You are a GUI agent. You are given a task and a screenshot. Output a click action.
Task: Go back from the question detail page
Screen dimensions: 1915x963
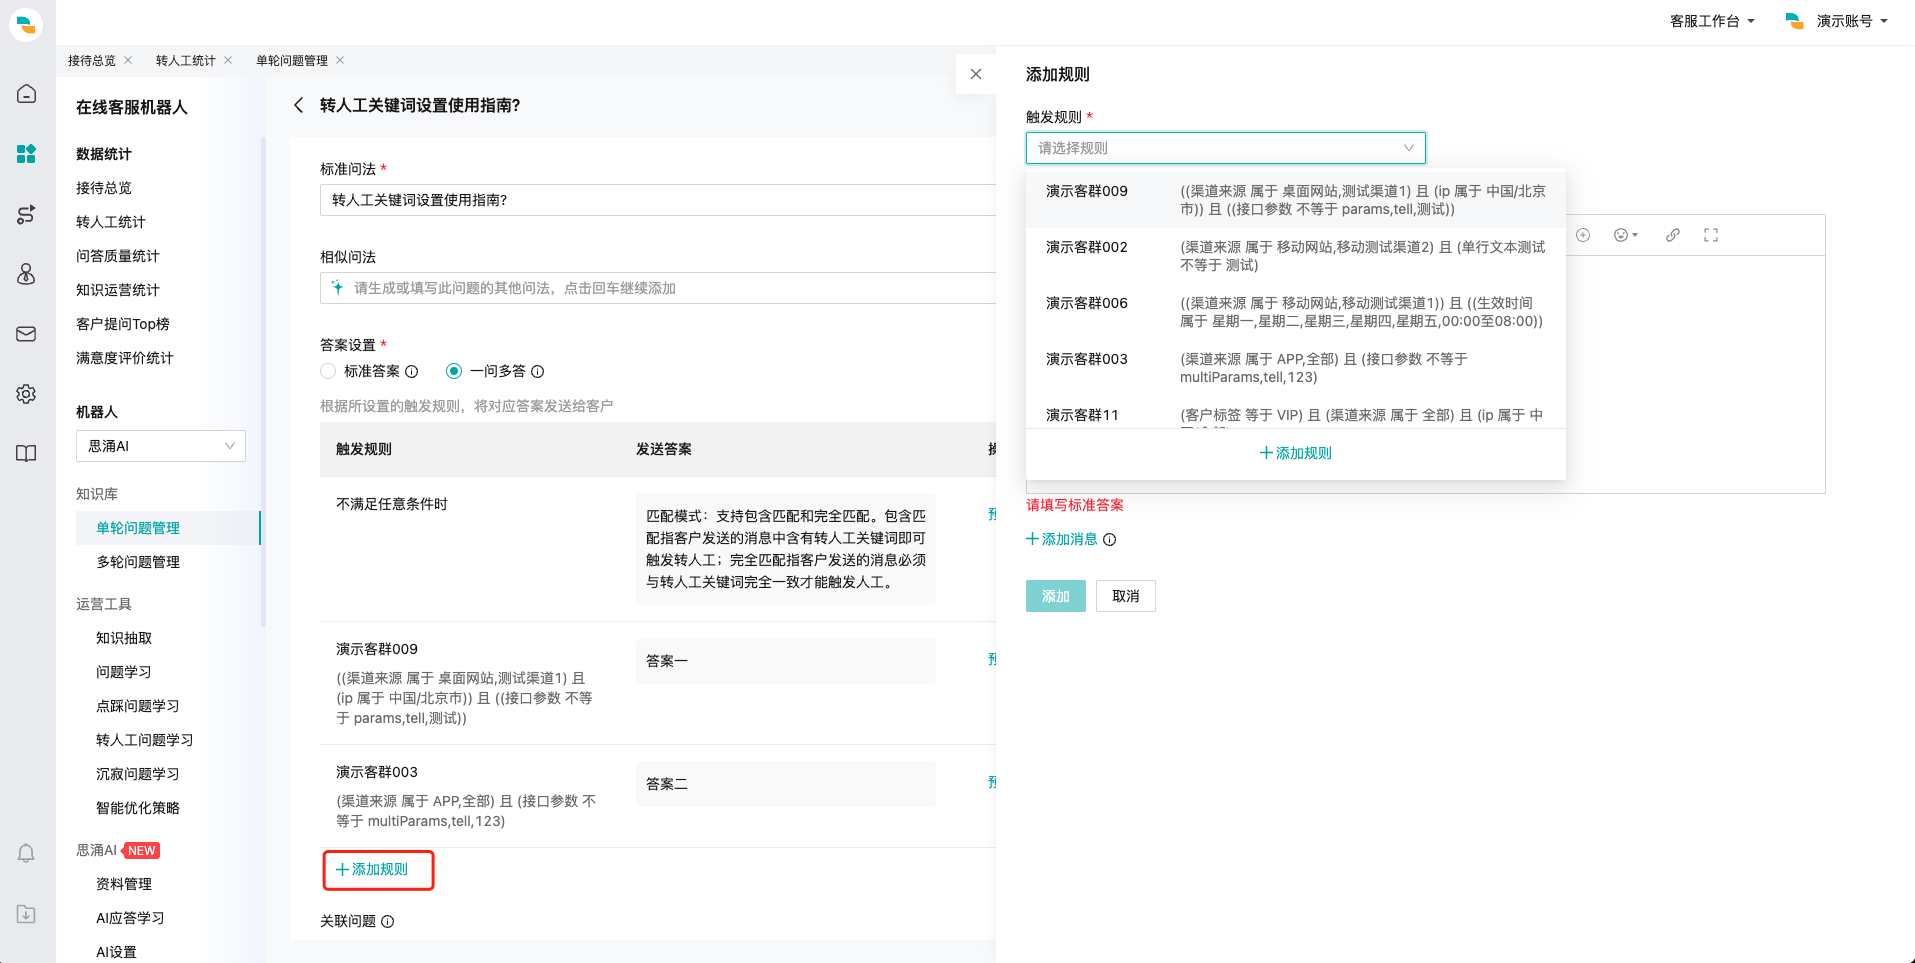tap(298, 105)
